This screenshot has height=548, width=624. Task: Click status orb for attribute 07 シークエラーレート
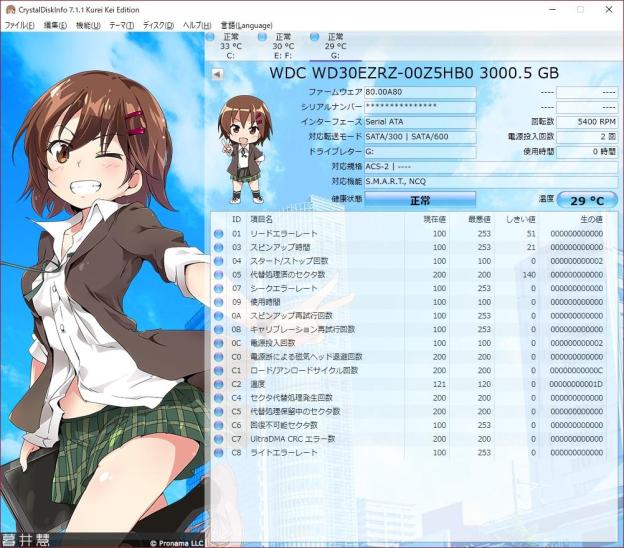pos(218,289)
